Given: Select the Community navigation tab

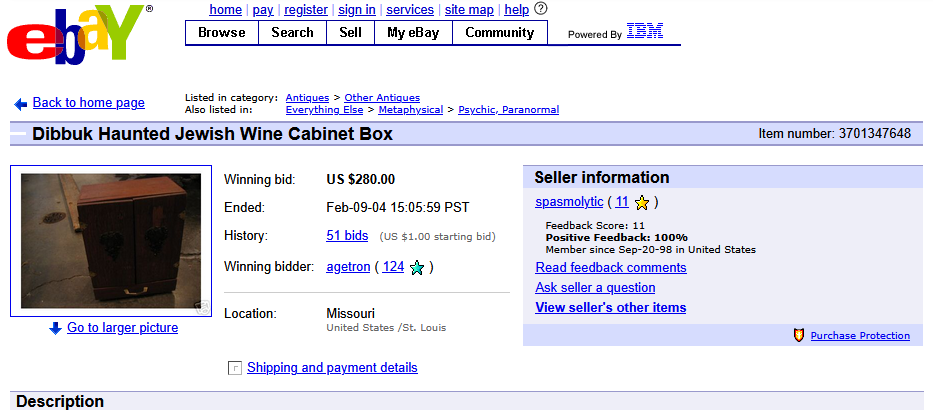Looking at the screenshot, I should tap(500, 33).
